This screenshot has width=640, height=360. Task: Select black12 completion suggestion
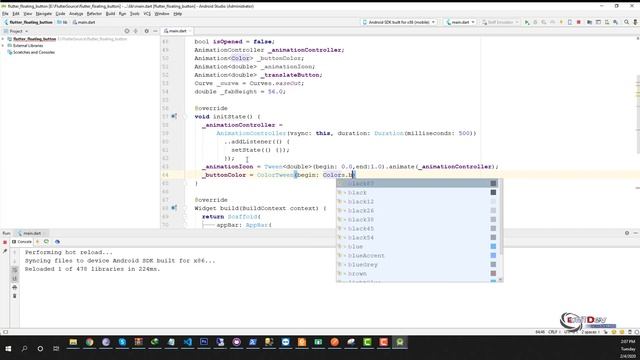click(416, 202)
